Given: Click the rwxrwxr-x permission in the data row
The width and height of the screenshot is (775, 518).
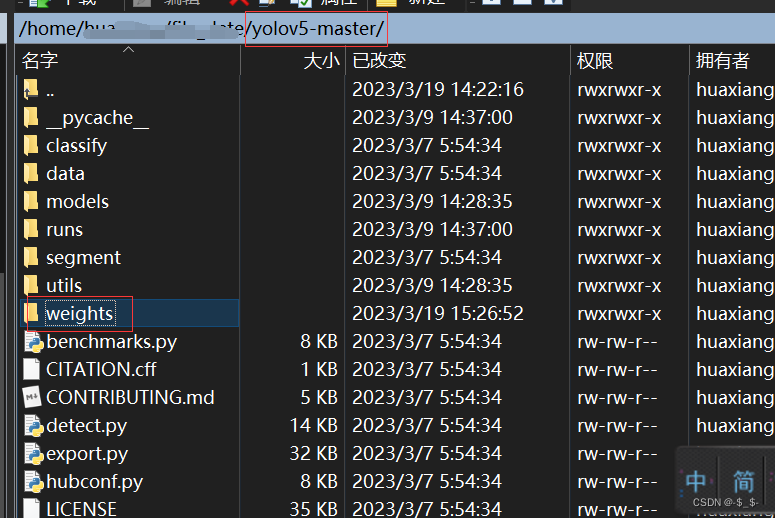Looking at the screenshot, I should [619, 174].
